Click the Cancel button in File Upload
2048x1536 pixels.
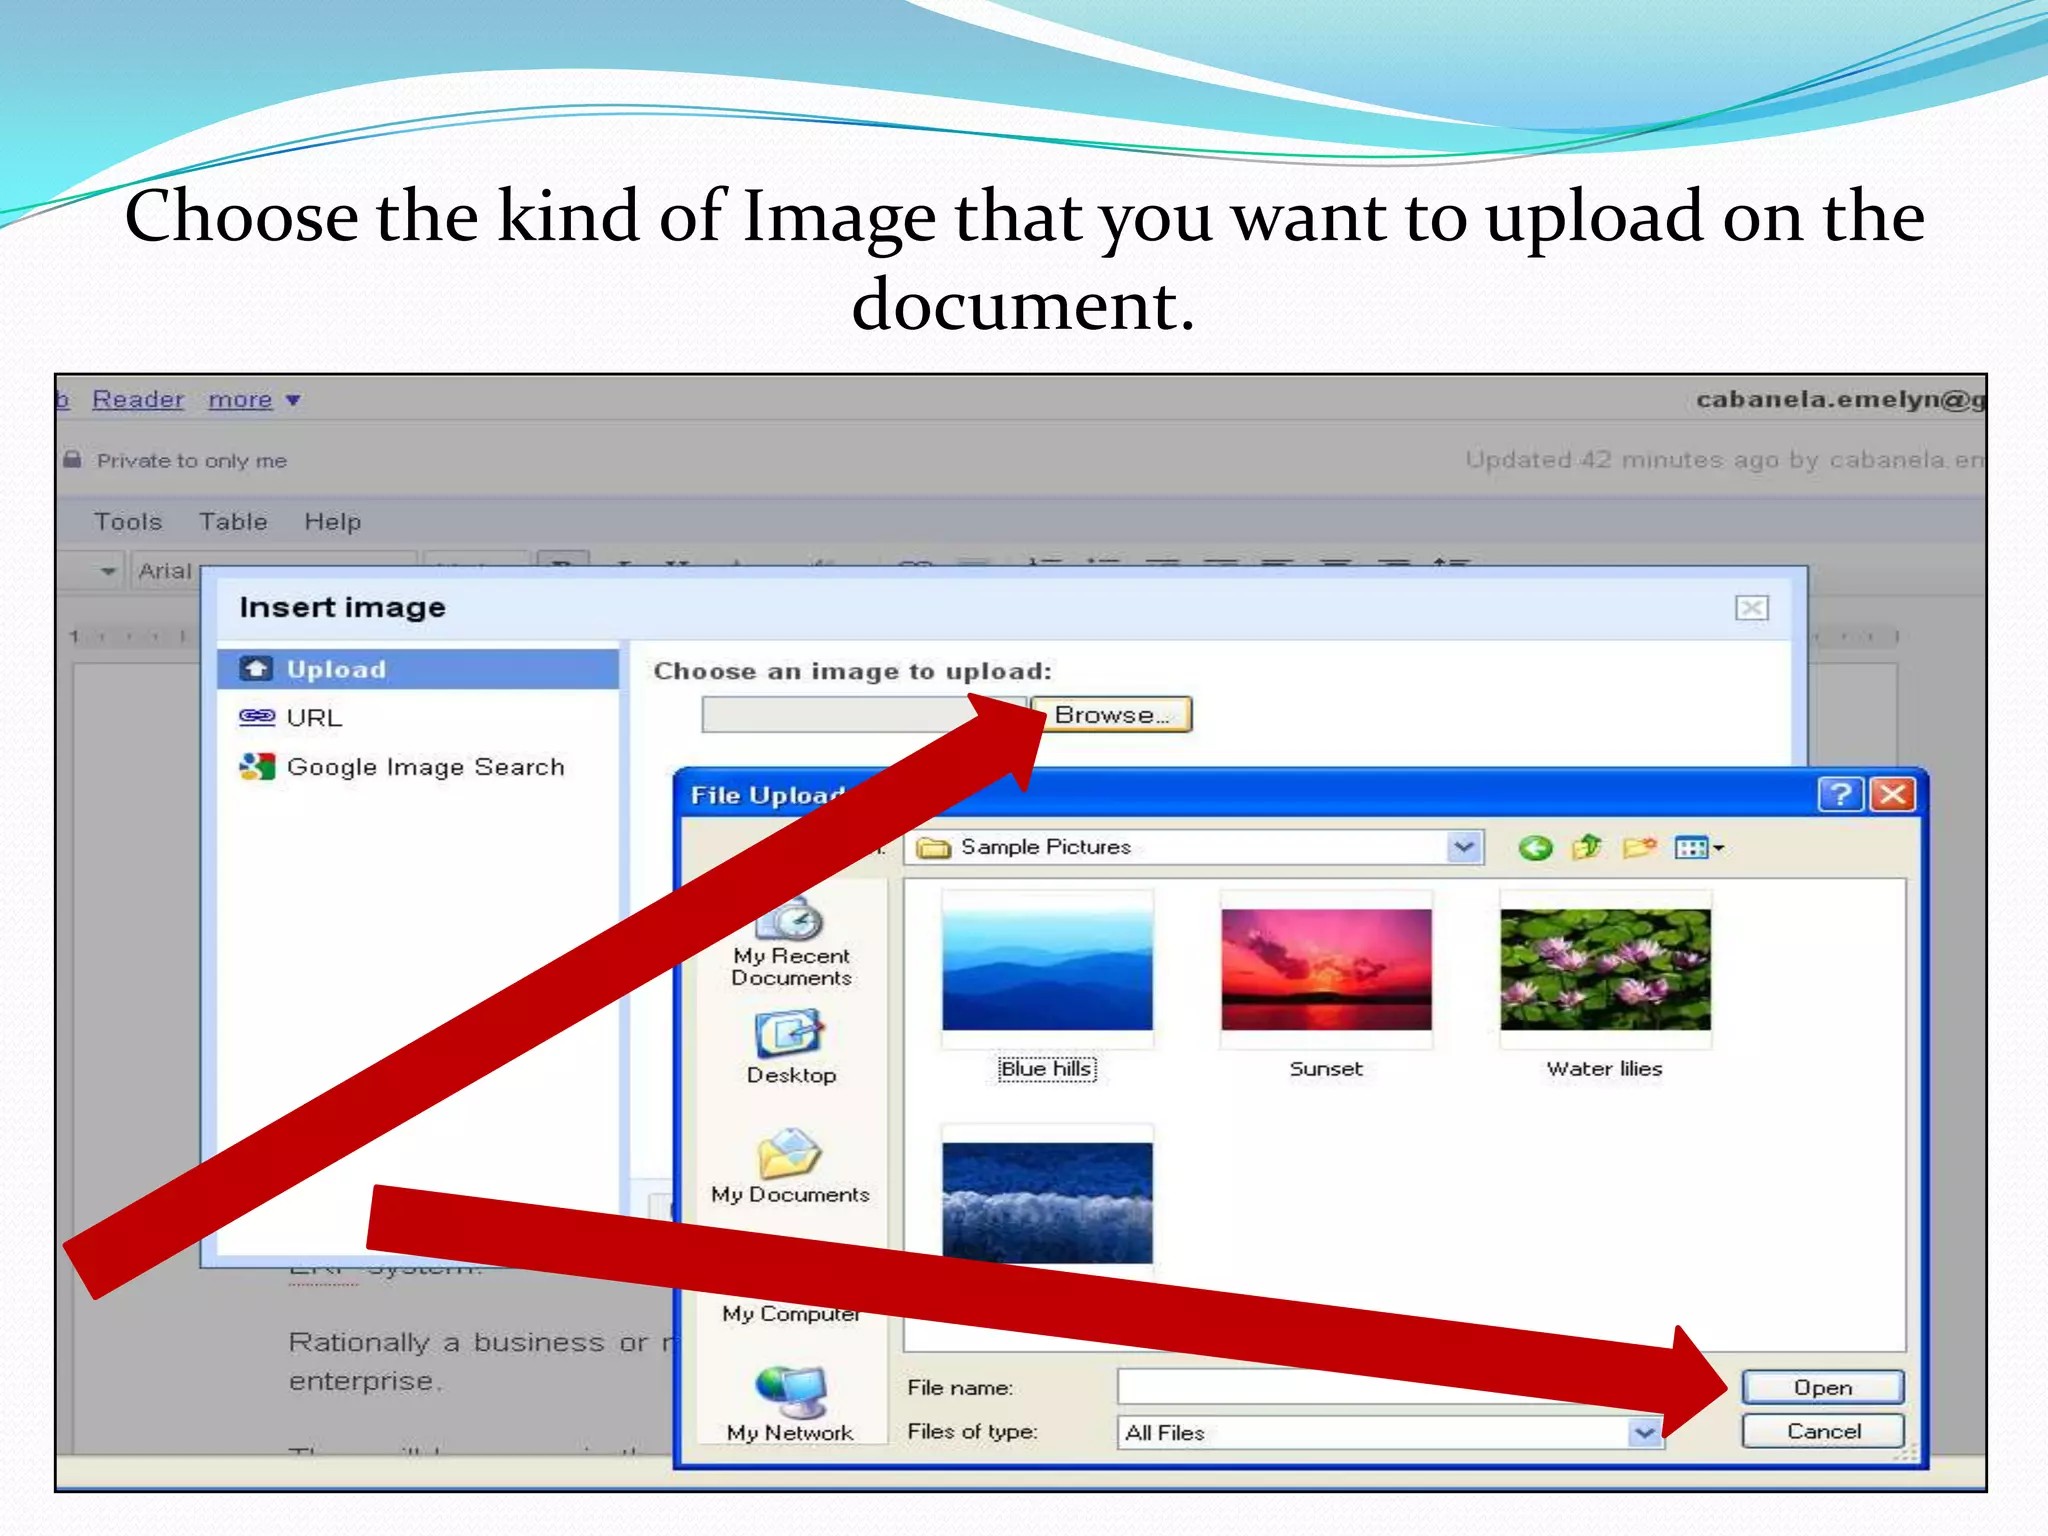coord(1823,1431)
